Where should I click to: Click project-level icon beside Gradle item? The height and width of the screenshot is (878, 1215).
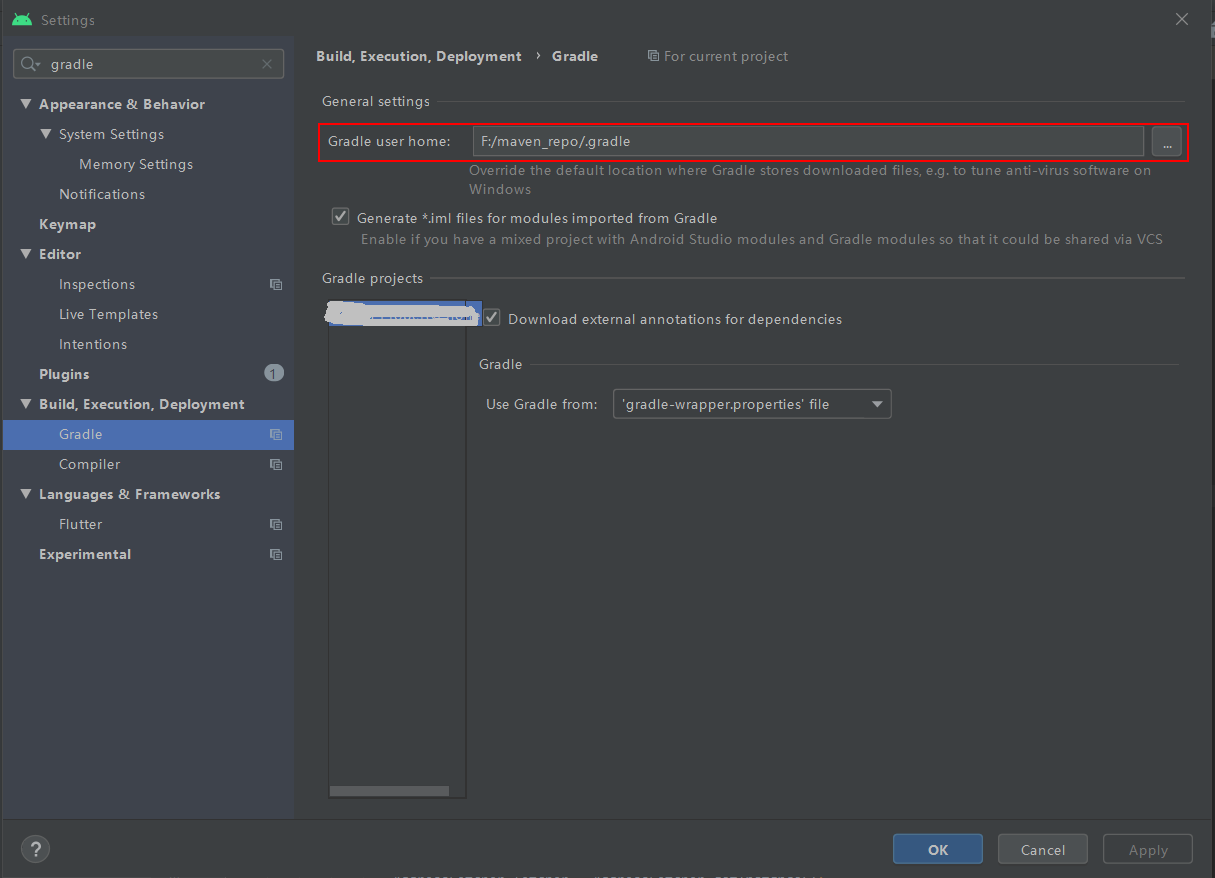pyautogui.click(x=276, y=434)
